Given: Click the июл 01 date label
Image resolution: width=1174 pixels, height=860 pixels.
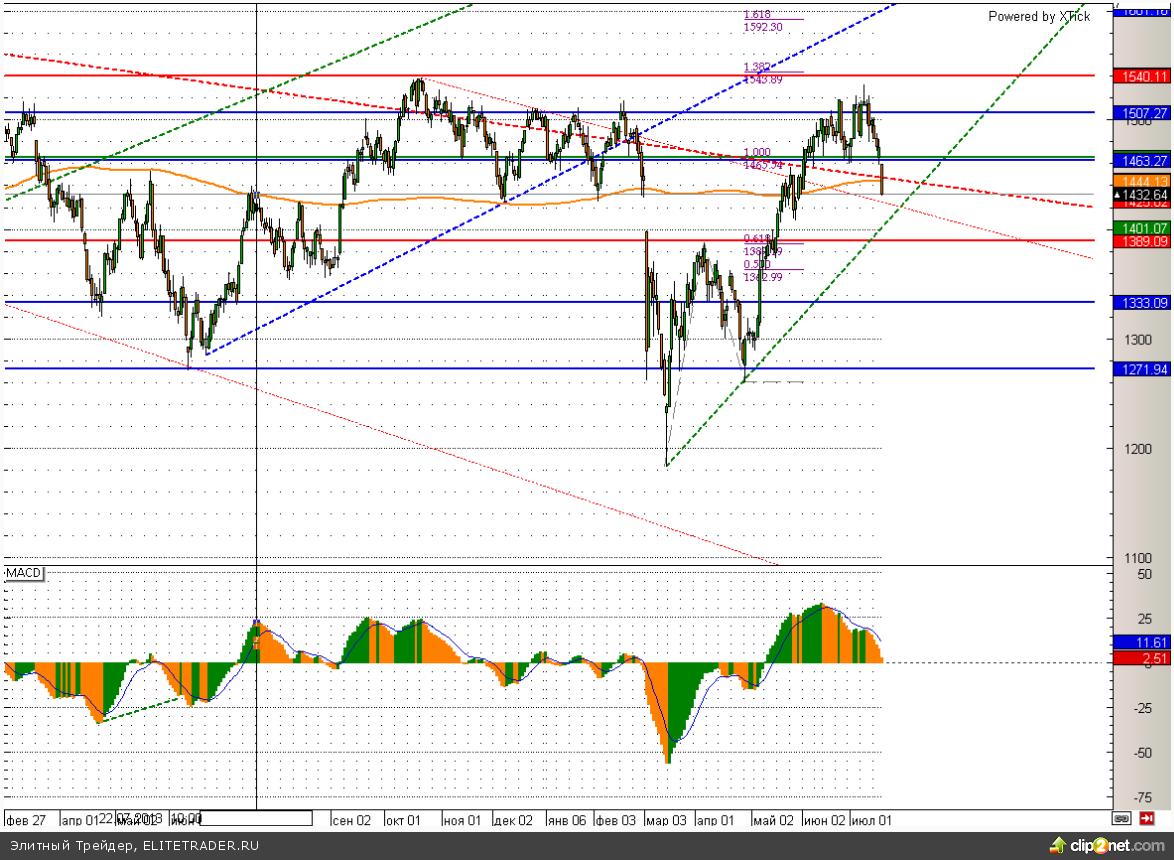Looking at the screenshot, I should coord(872,820).
